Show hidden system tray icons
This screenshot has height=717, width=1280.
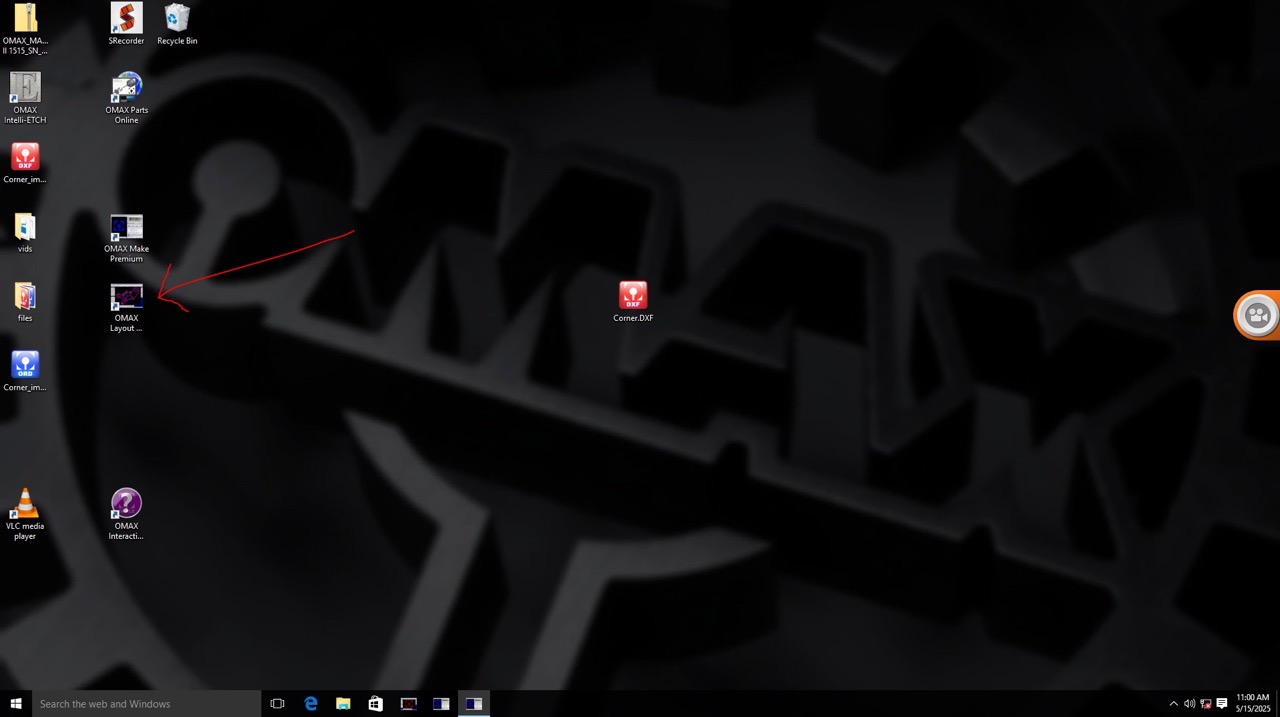(x=1173, y=704)
